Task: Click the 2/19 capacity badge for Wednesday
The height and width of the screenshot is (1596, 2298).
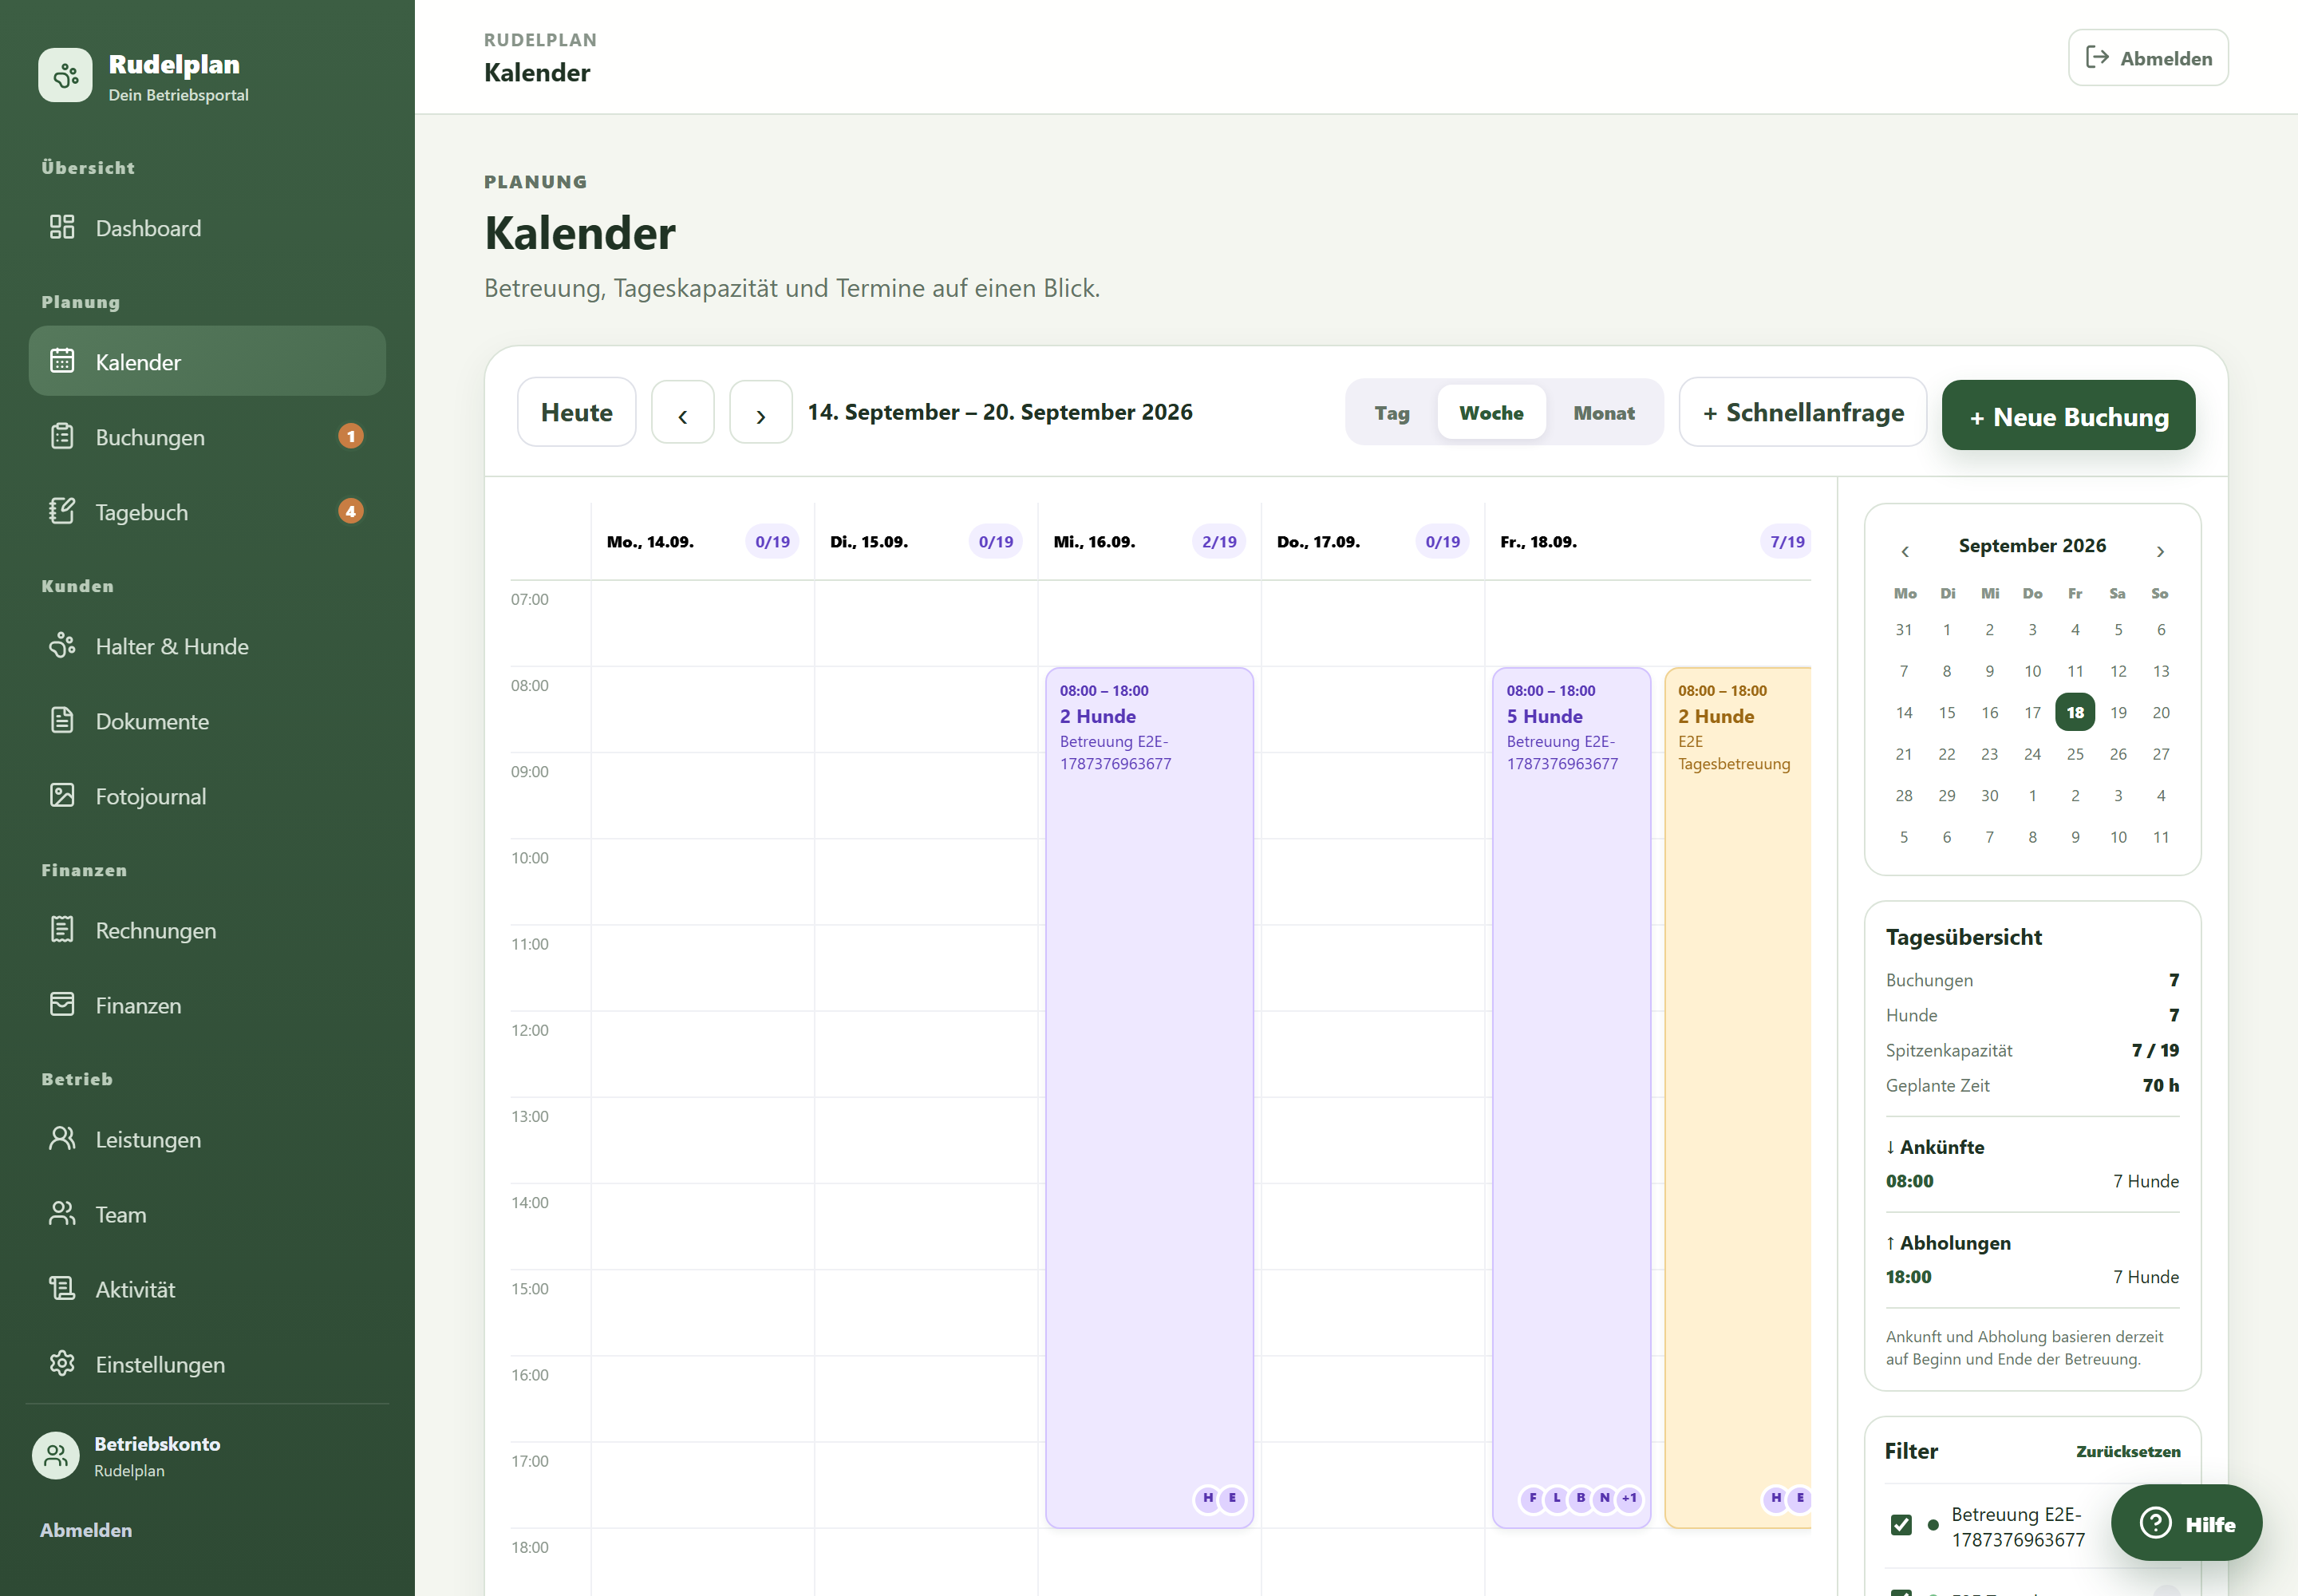Action: (1219, 541)
